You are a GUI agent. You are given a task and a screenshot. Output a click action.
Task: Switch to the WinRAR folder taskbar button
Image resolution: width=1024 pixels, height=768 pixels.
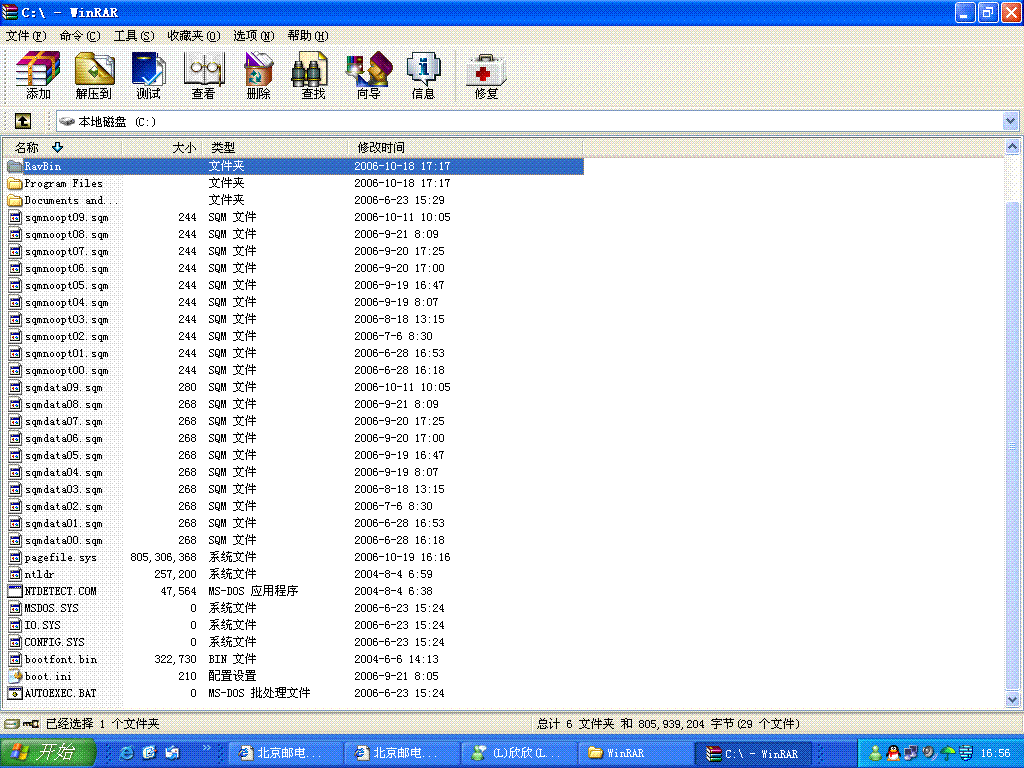click(634, 753)
